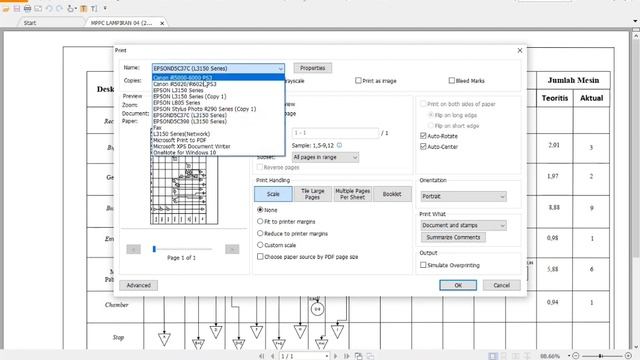Click the Print toolbar icon

27,8
